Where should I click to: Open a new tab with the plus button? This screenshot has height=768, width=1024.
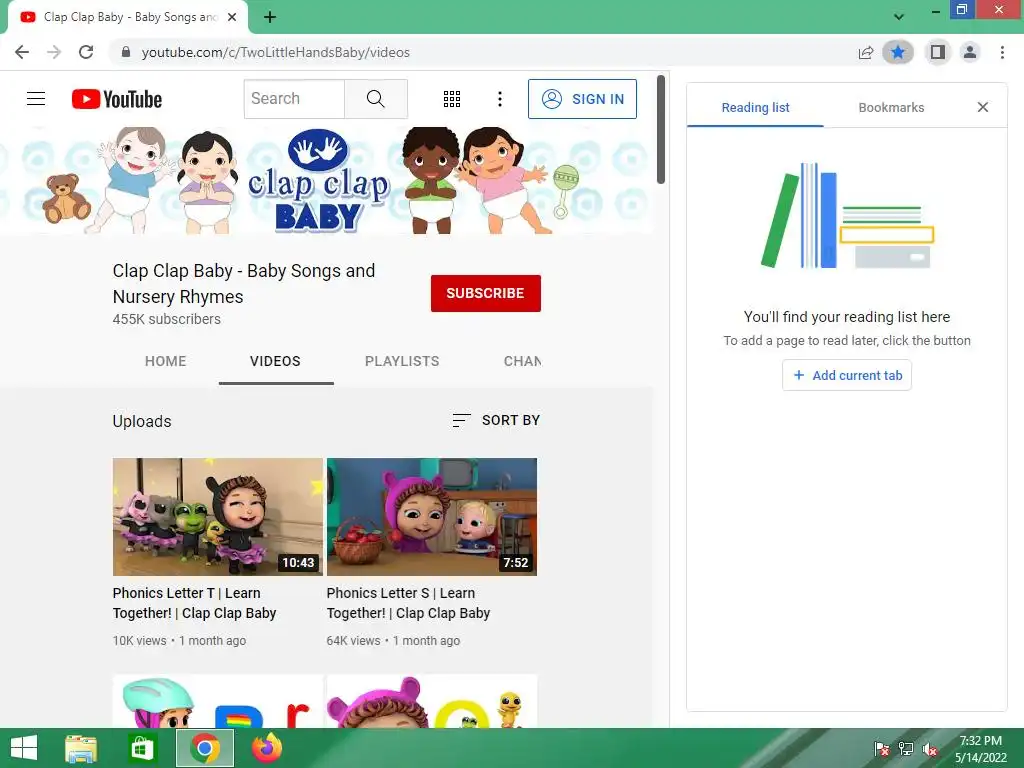[x=270, y=17]
